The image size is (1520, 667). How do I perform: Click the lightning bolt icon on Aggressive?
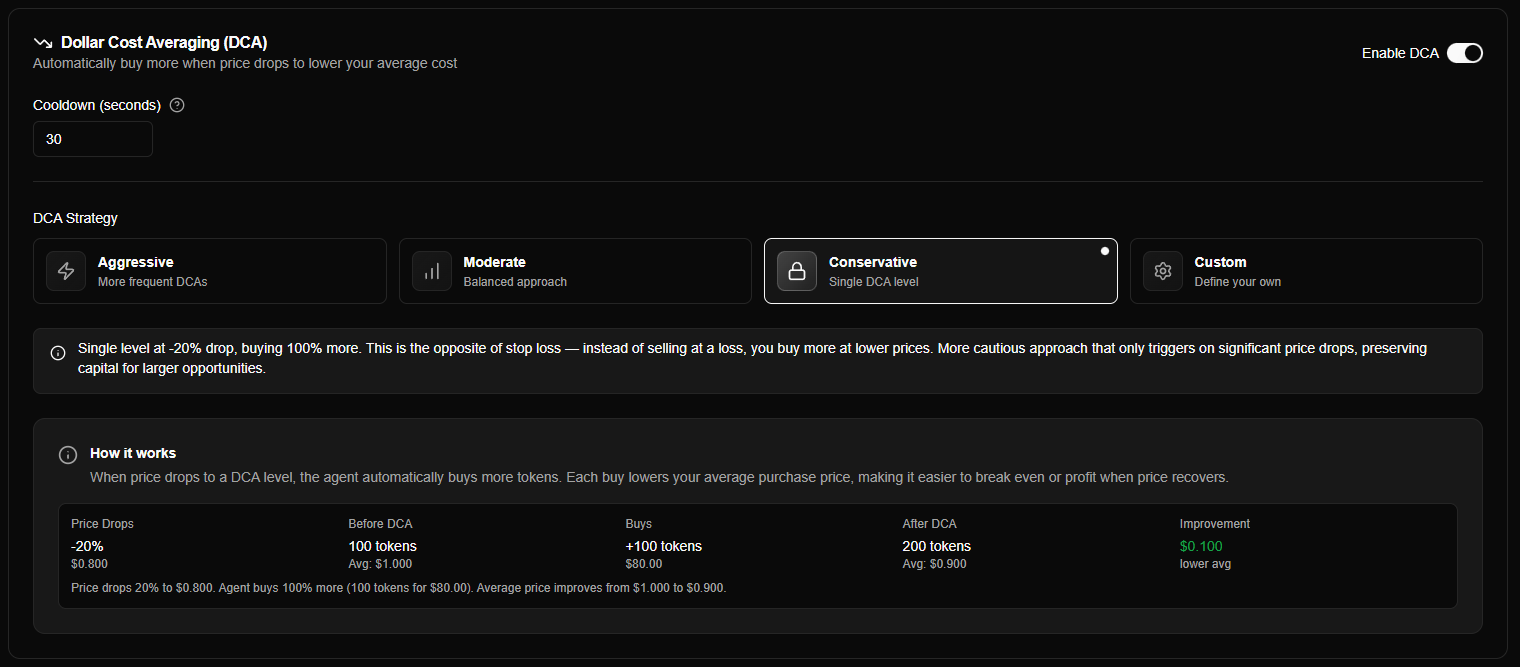66,271
